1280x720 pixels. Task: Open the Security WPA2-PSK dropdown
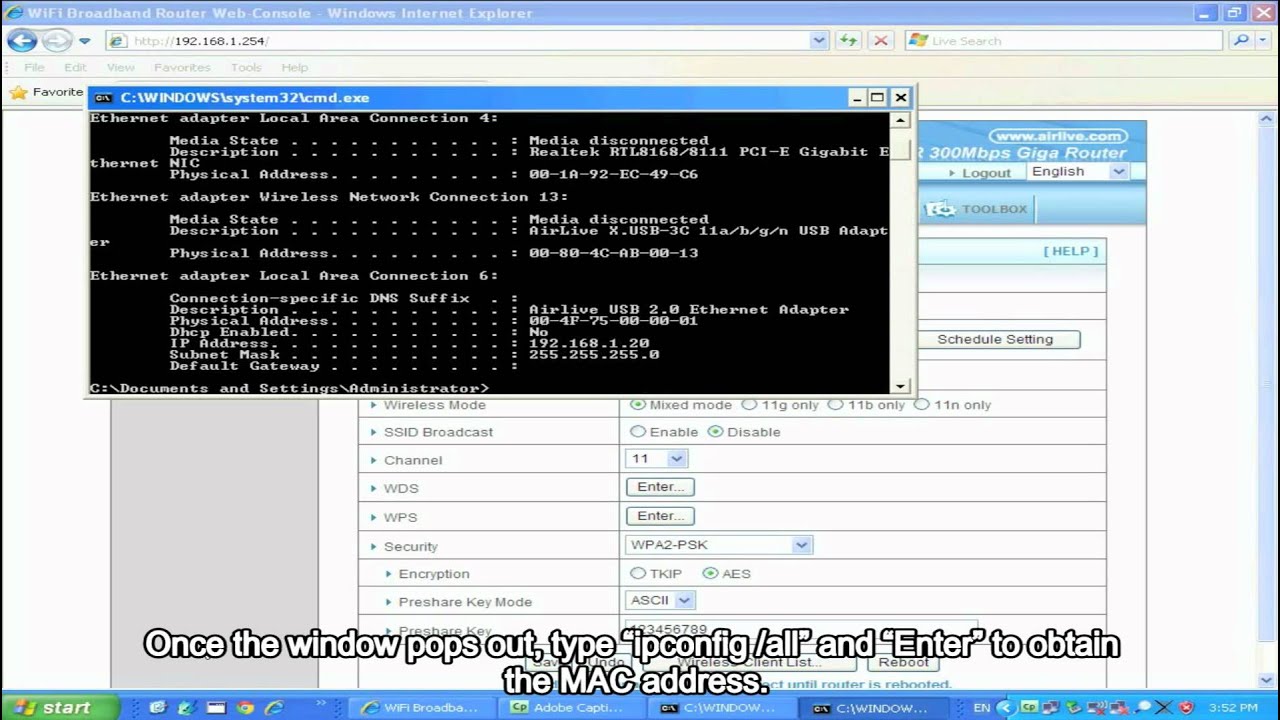click(x=719, y=545)
